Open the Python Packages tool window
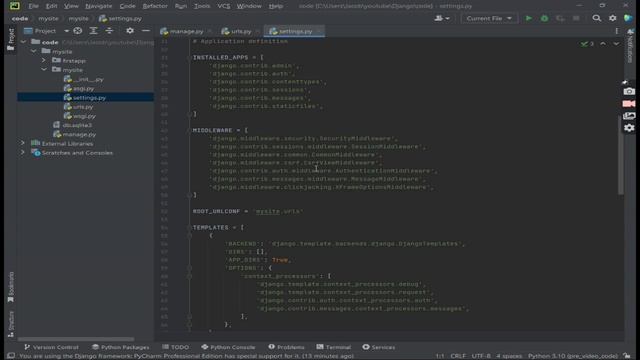This screenshot has height=360, width=640. point(120,347)
